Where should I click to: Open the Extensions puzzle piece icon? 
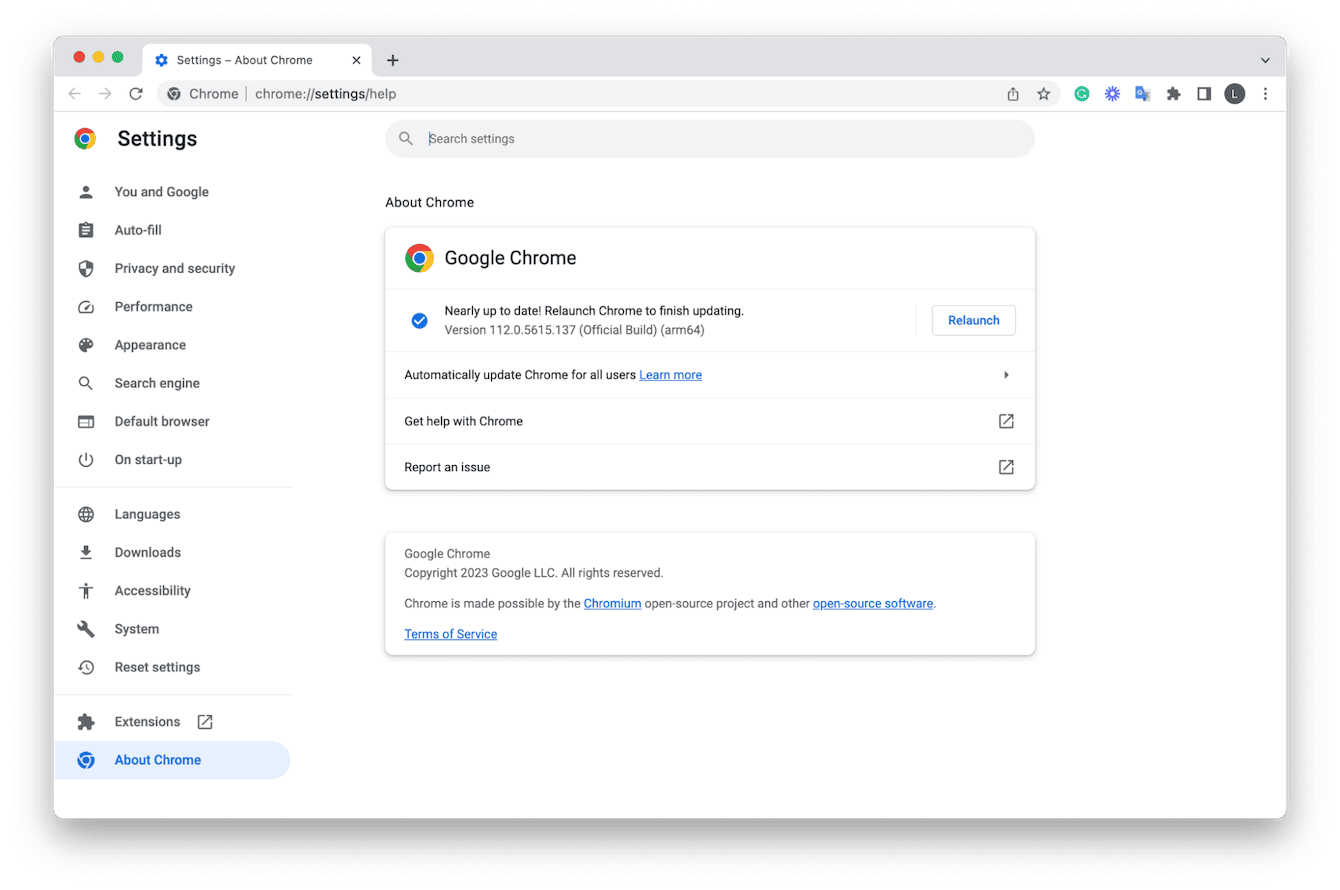coord(1174,93)
